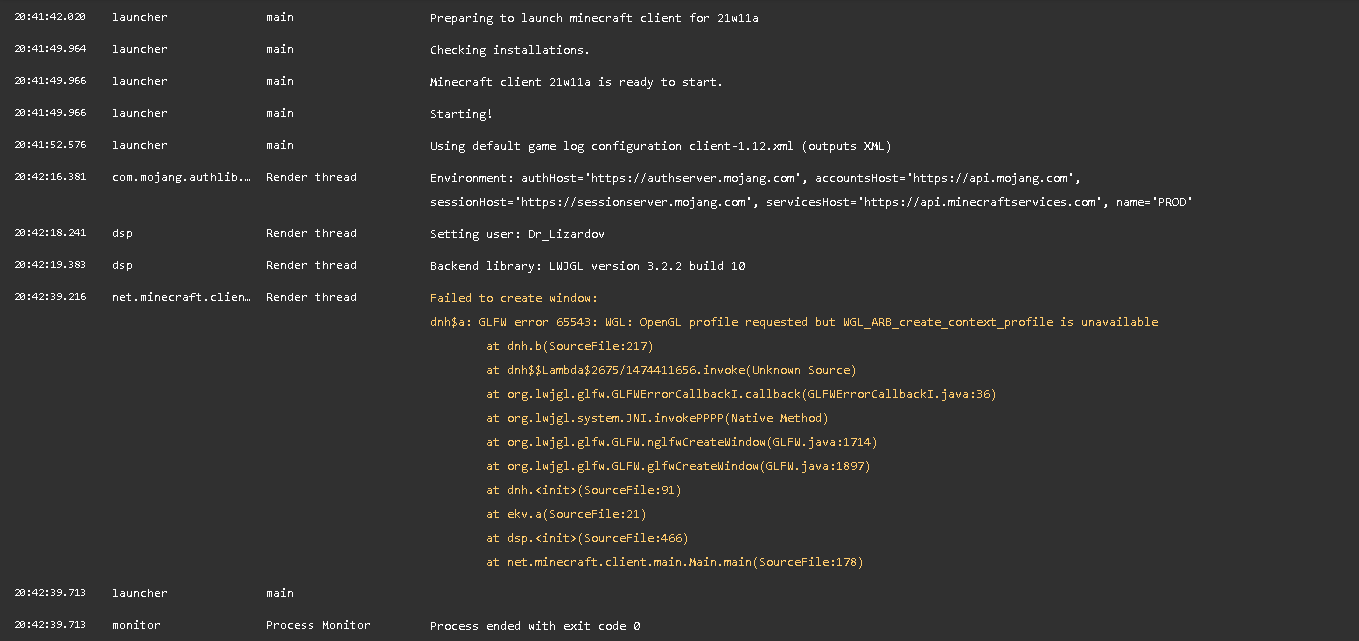Click the truncated 'net.minecraft.clien...' source label
Screen dimensions: 1359x641
pos(181,298)
